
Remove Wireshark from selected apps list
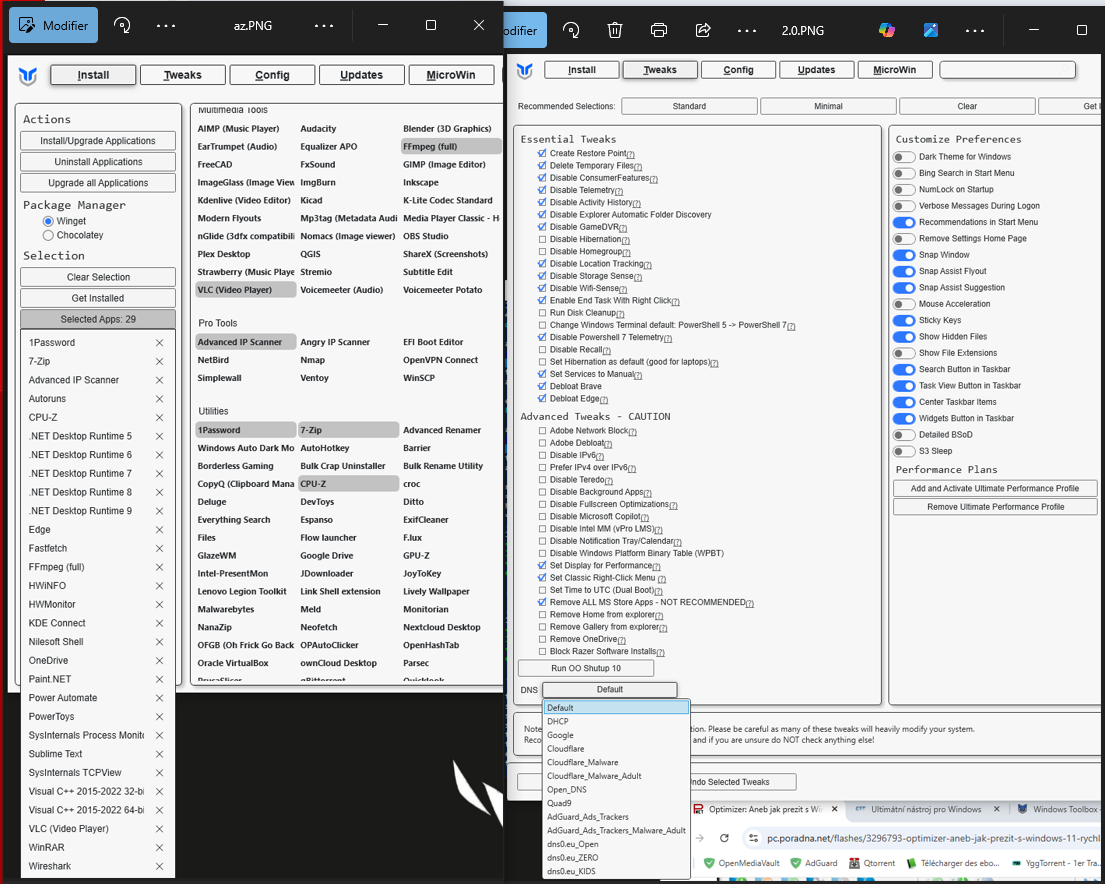(159, 866)
